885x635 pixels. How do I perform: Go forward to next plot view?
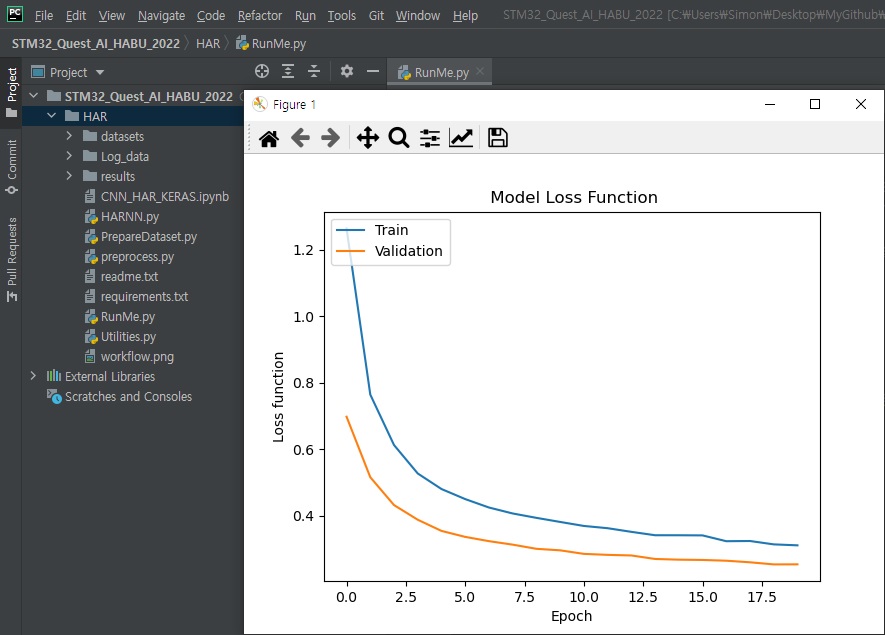330,138
